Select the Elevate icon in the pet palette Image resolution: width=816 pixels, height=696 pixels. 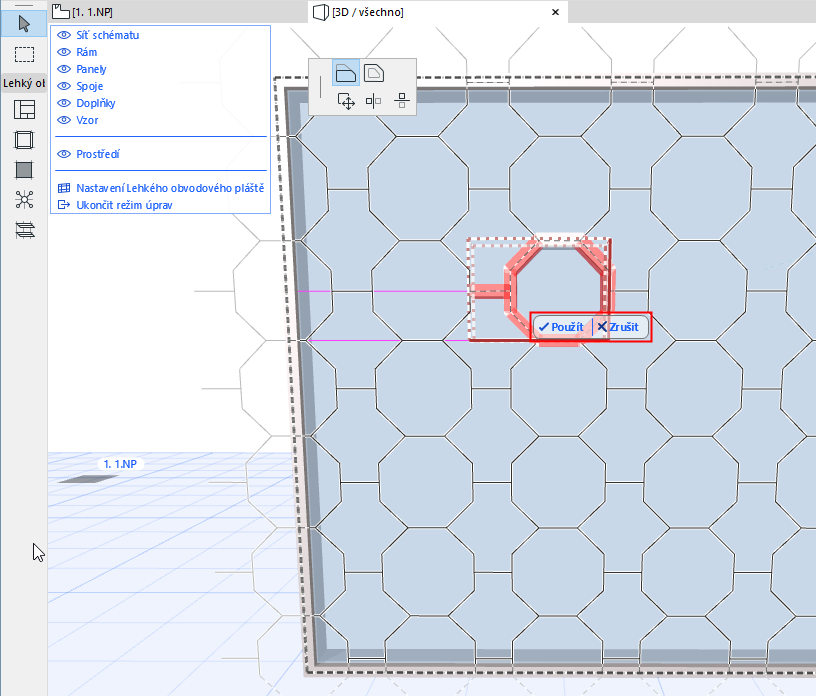[402, 101]
